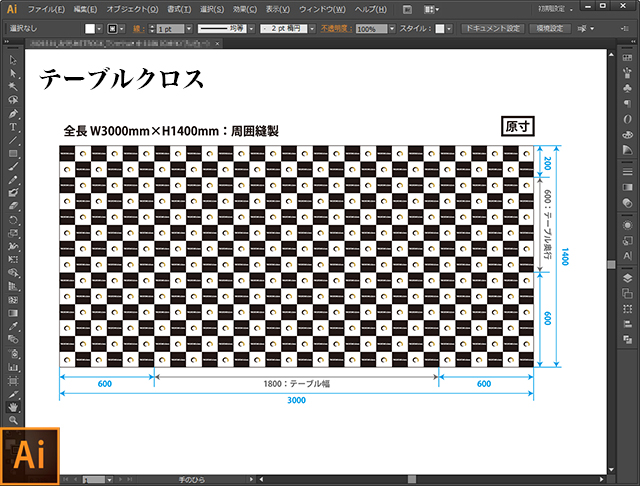This screenshot has width=640, height=486.
Task: Activate the Free Transform tool
Action: coord(13,260)
